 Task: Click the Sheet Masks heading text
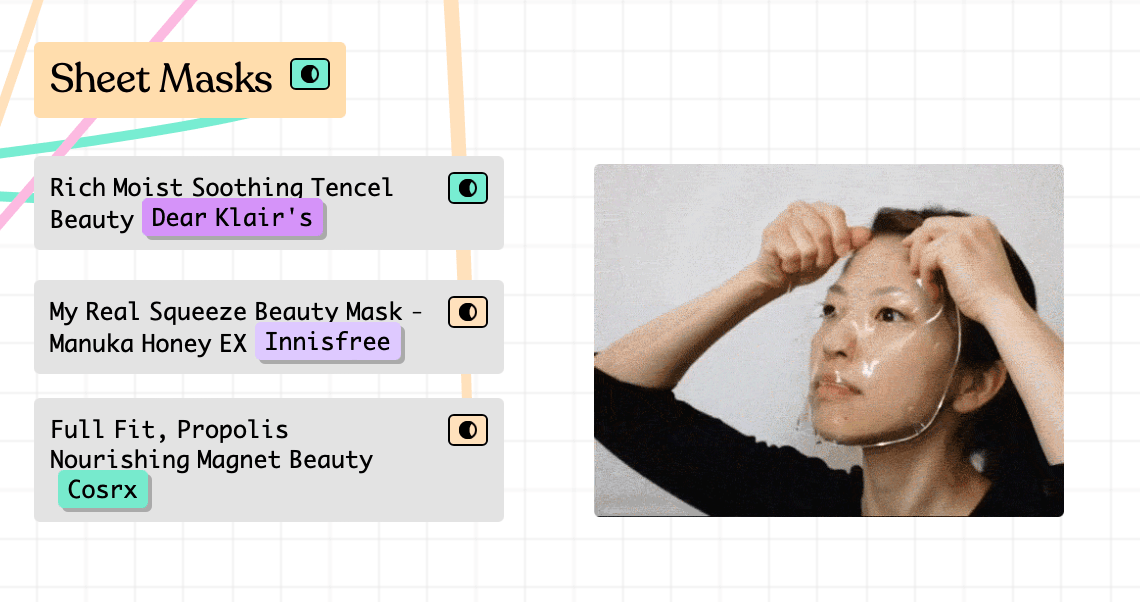[161, 79]
